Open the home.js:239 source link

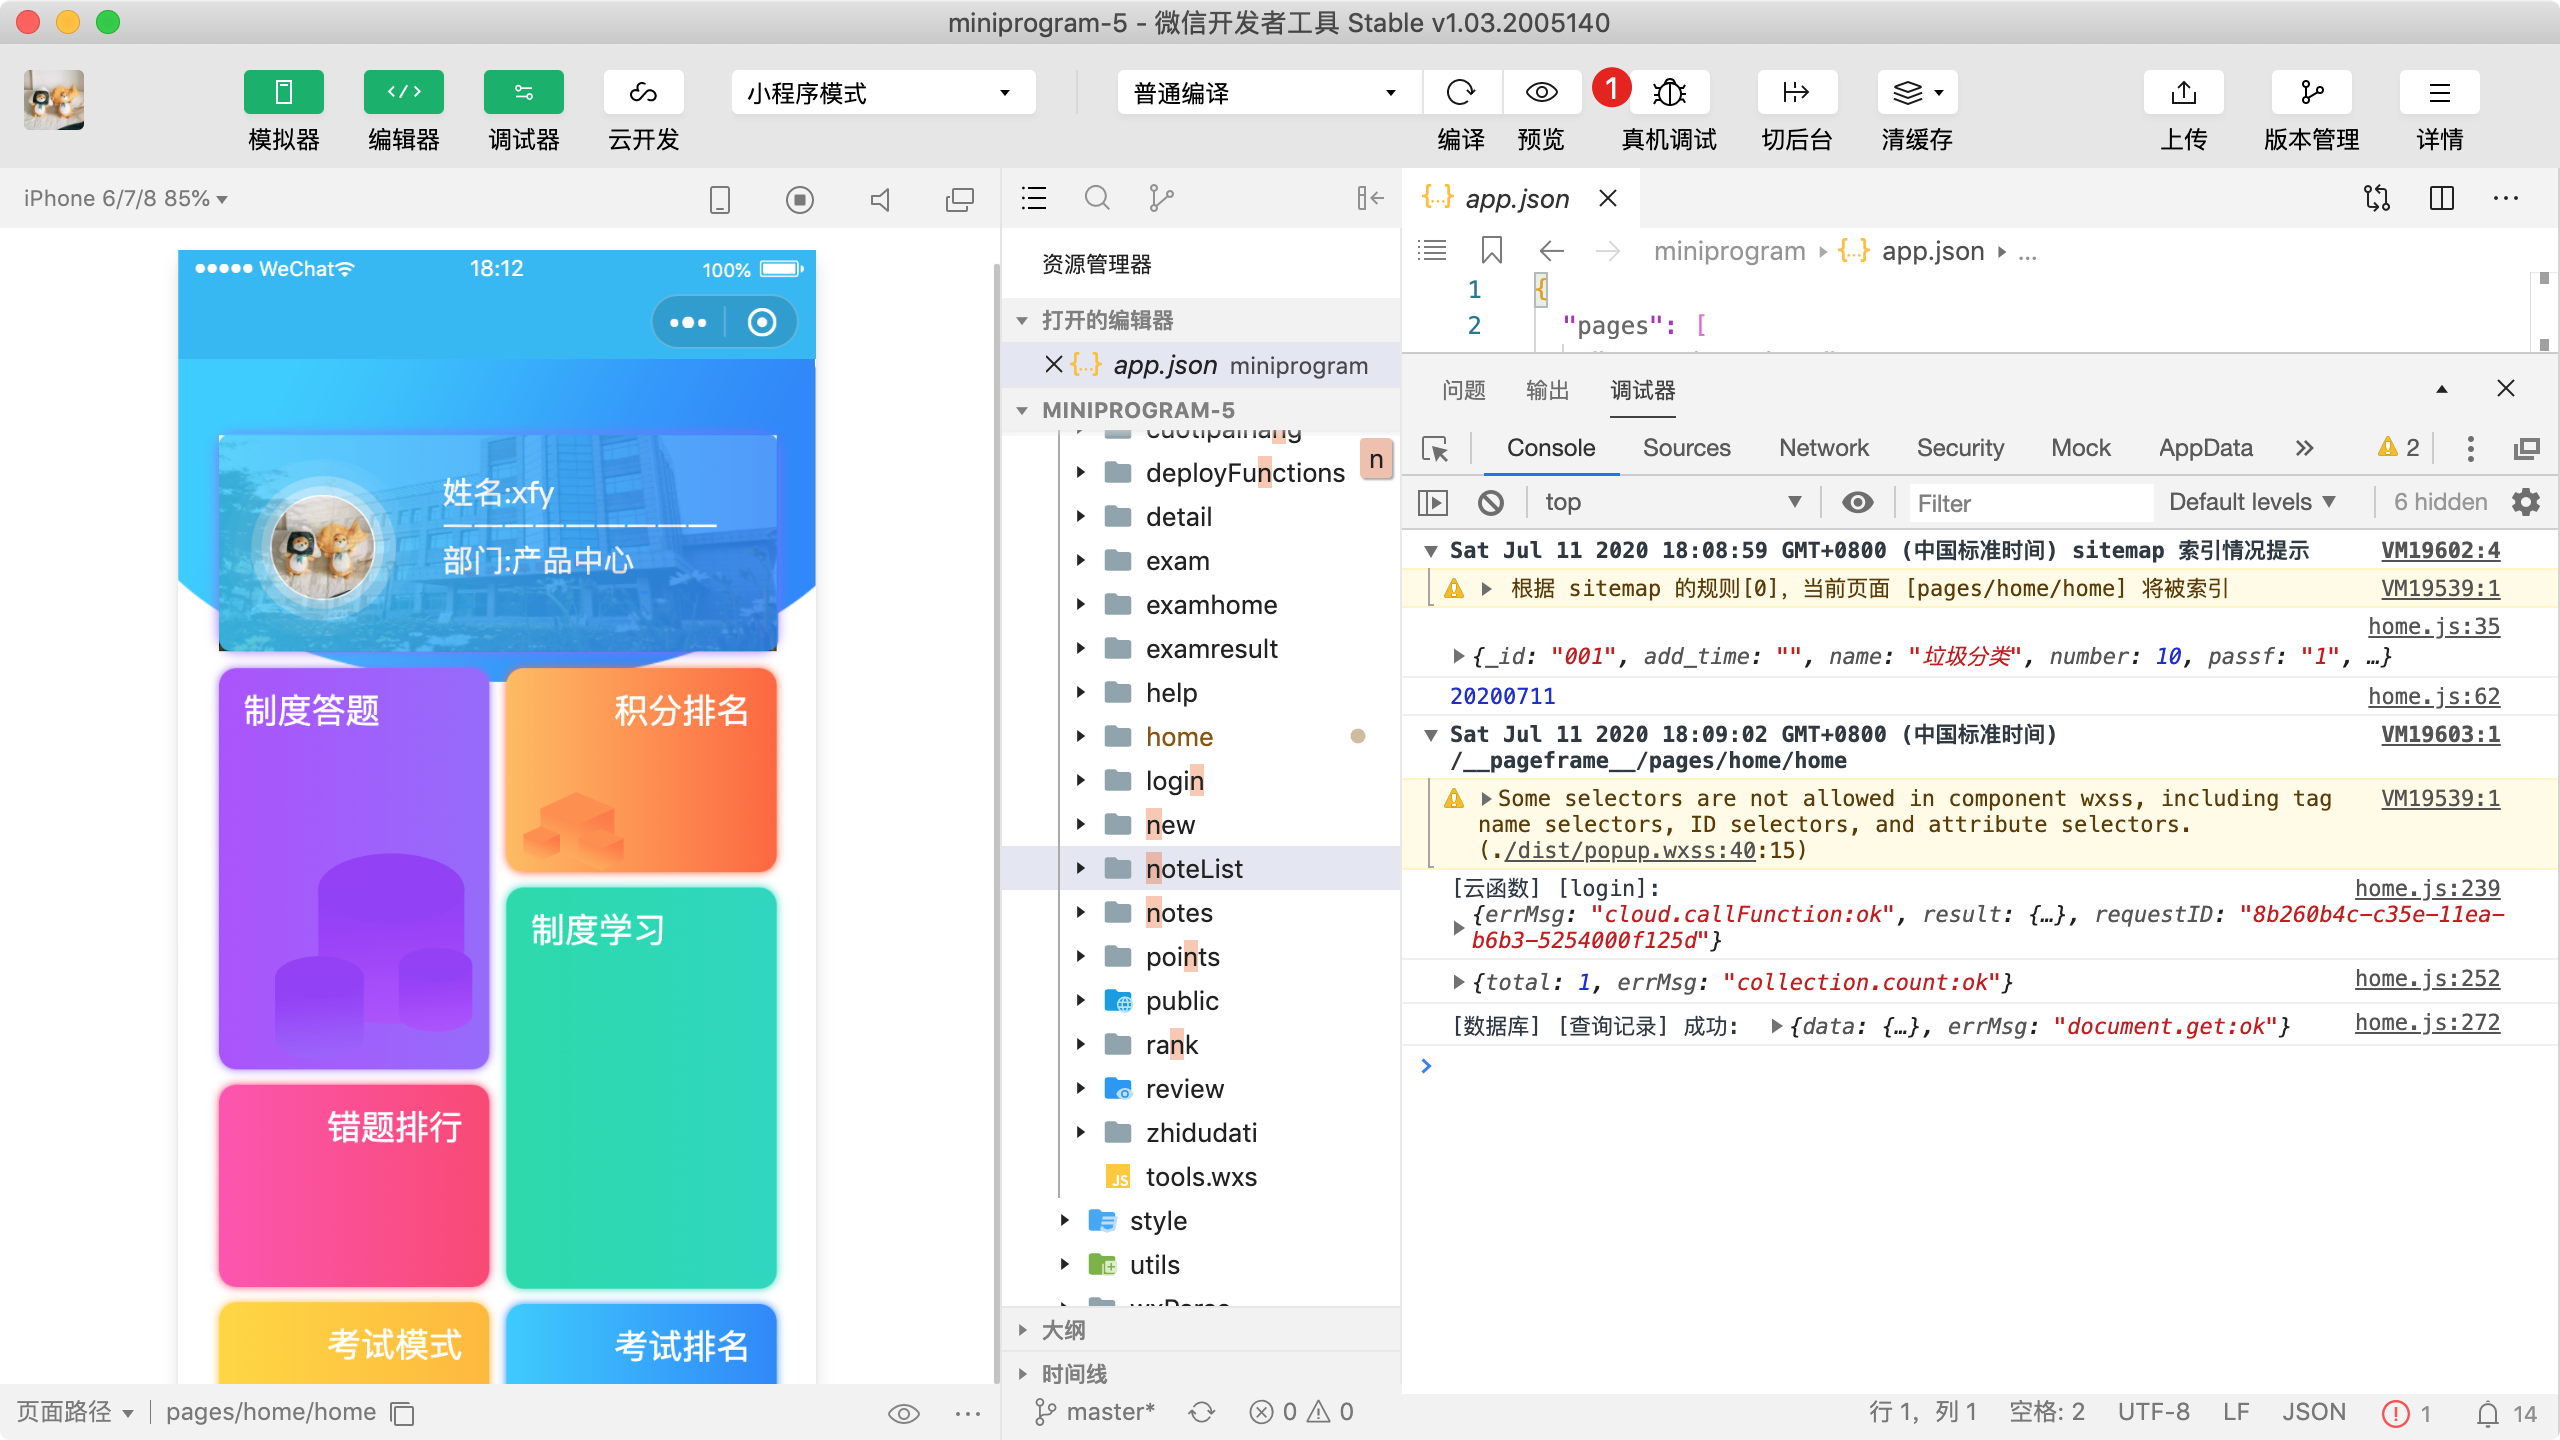click(x=2427, y=888)
